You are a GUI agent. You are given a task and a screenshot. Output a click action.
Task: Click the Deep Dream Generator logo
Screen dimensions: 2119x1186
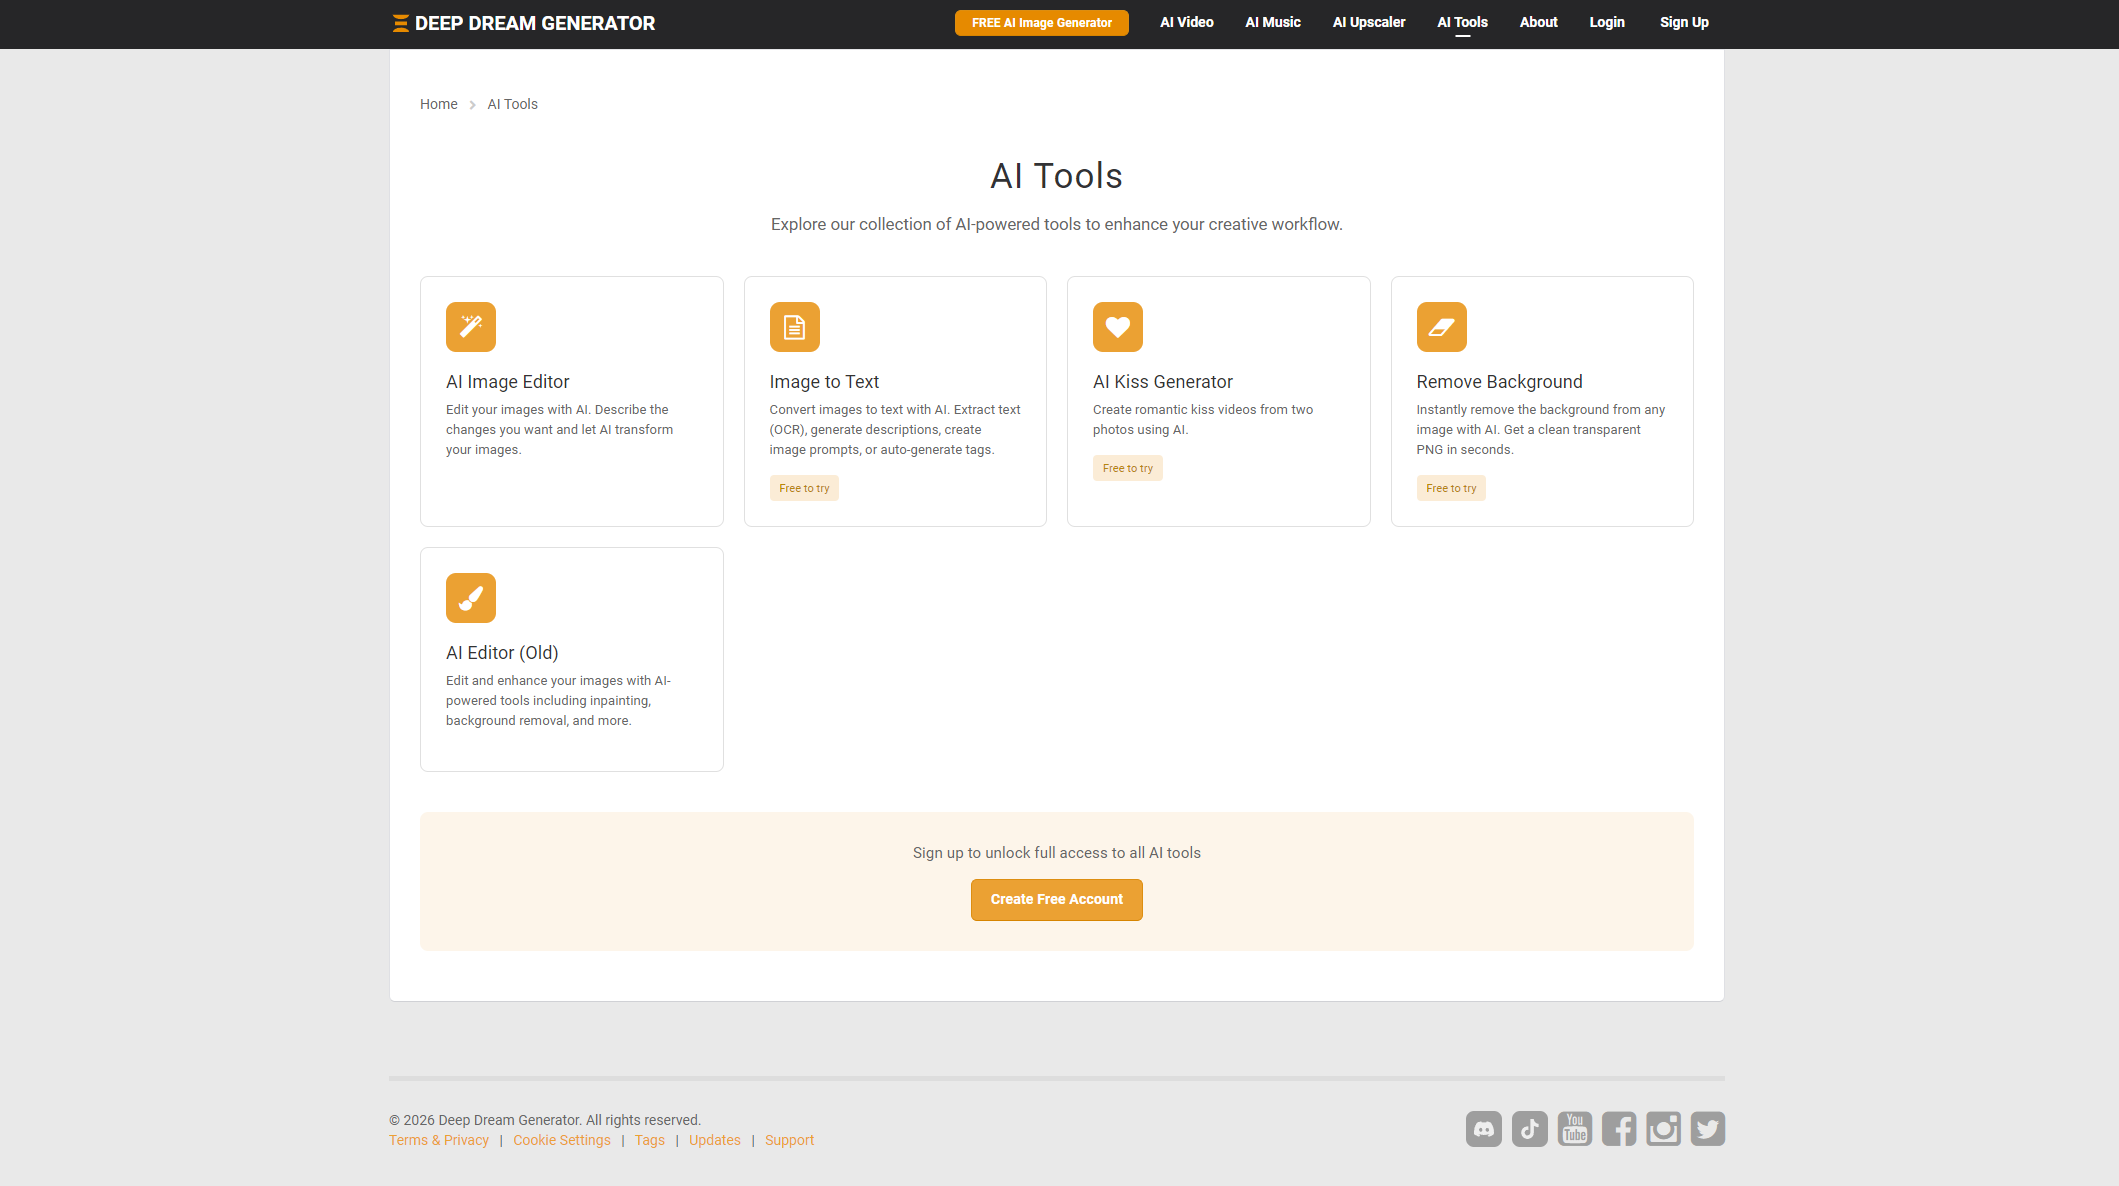pos(524,23)
